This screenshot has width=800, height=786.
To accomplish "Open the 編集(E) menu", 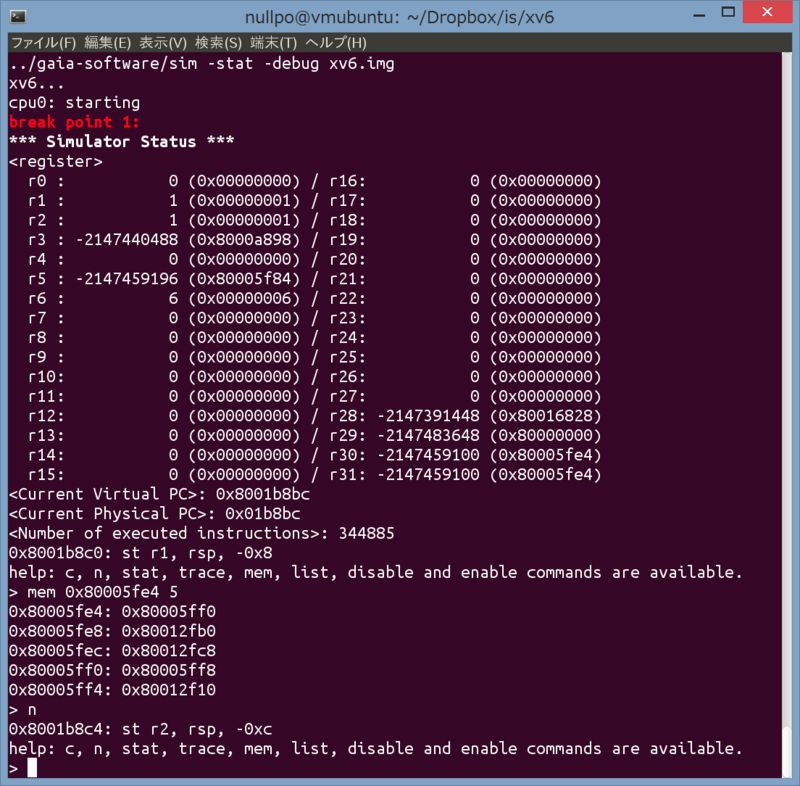I will pyautogui.click(x=108, y=43).
